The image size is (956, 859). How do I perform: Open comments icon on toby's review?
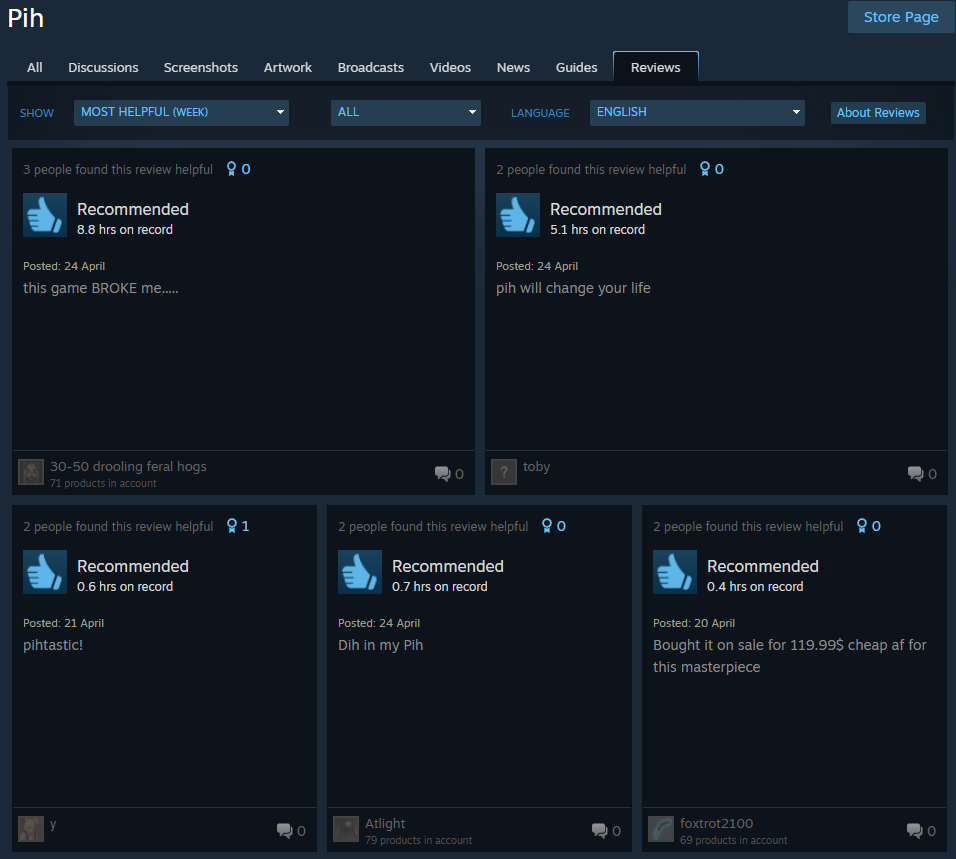pos(915,474)
